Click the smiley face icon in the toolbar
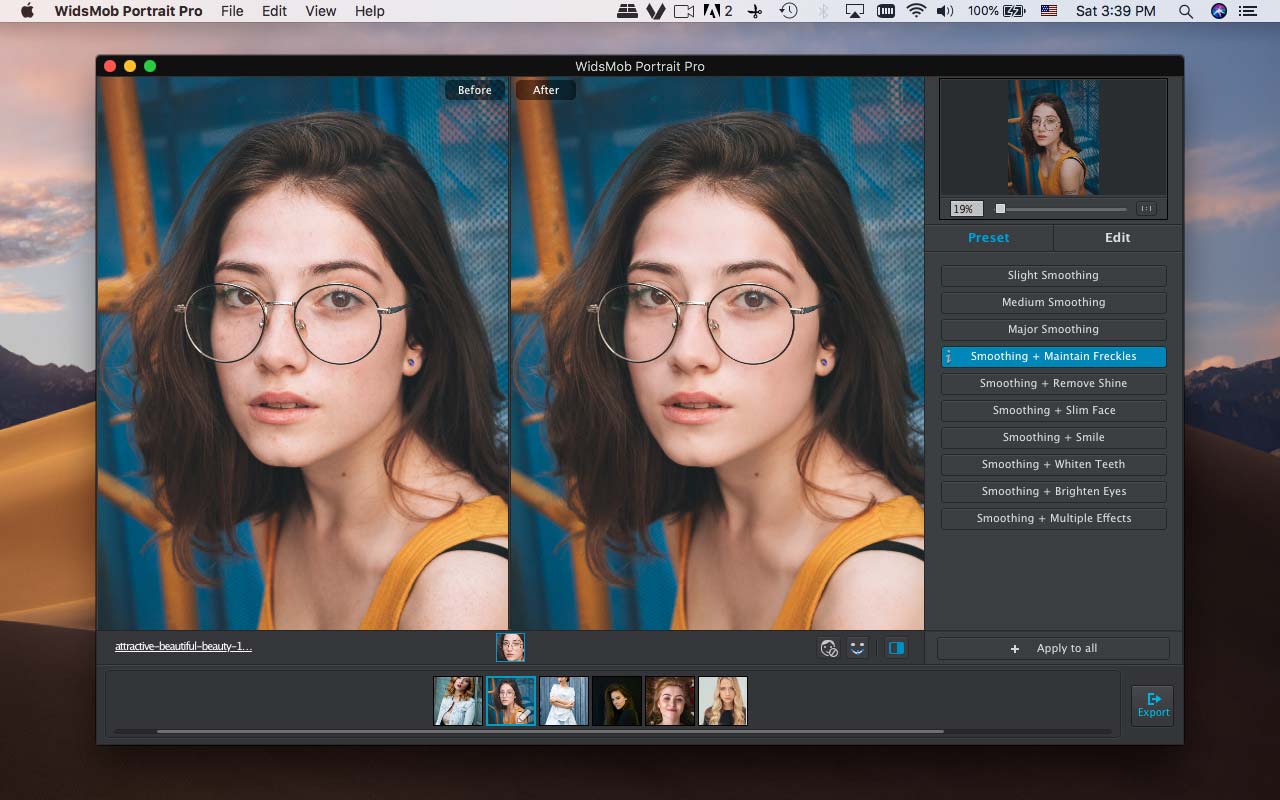 (857, 648)
